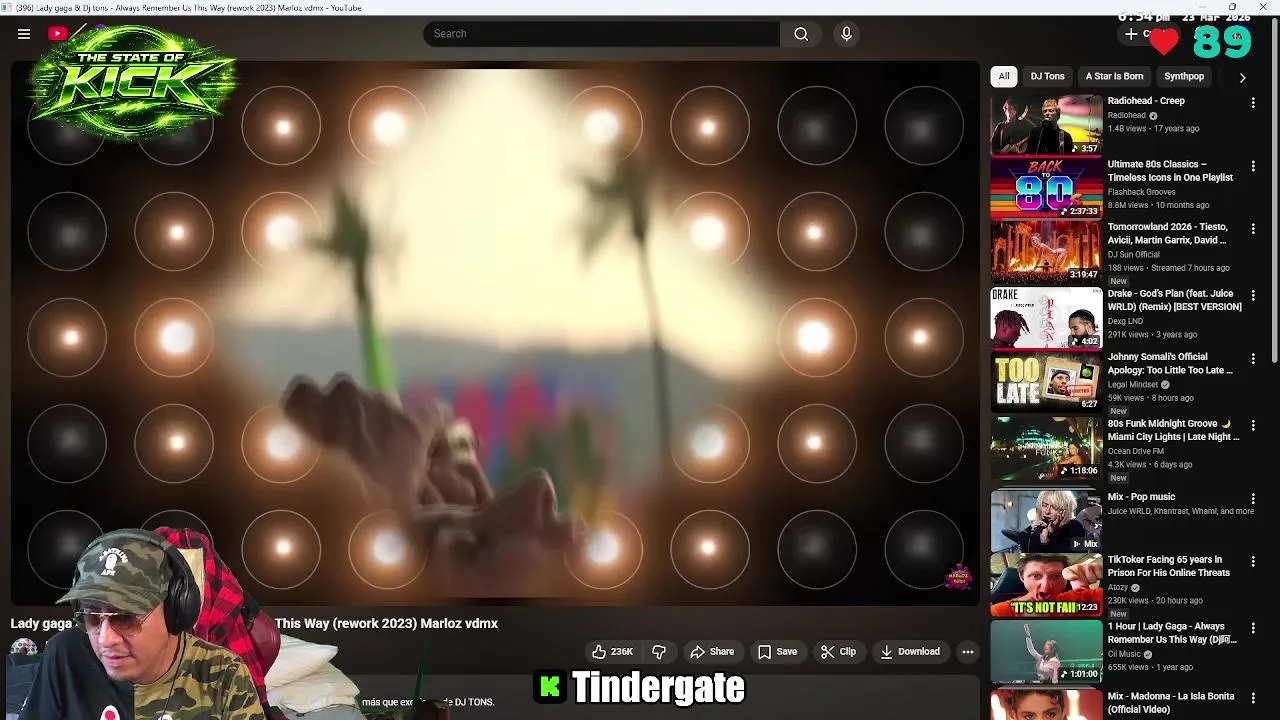The height and width of the screenshot is (720, 1280).
Task: Click into the YouTube Search field
Action: (x=601, y=34)
